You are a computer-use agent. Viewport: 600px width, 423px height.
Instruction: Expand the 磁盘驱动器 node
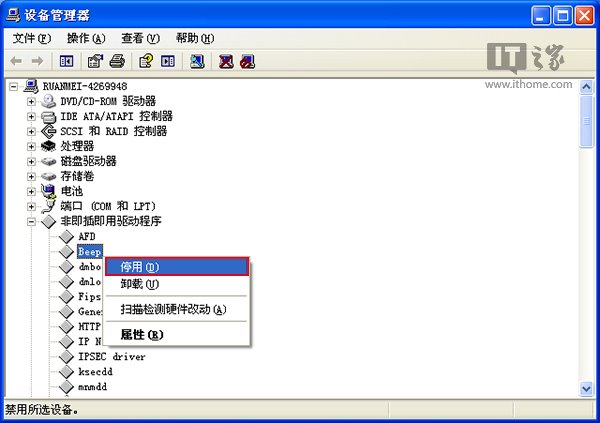click(31, 162)
